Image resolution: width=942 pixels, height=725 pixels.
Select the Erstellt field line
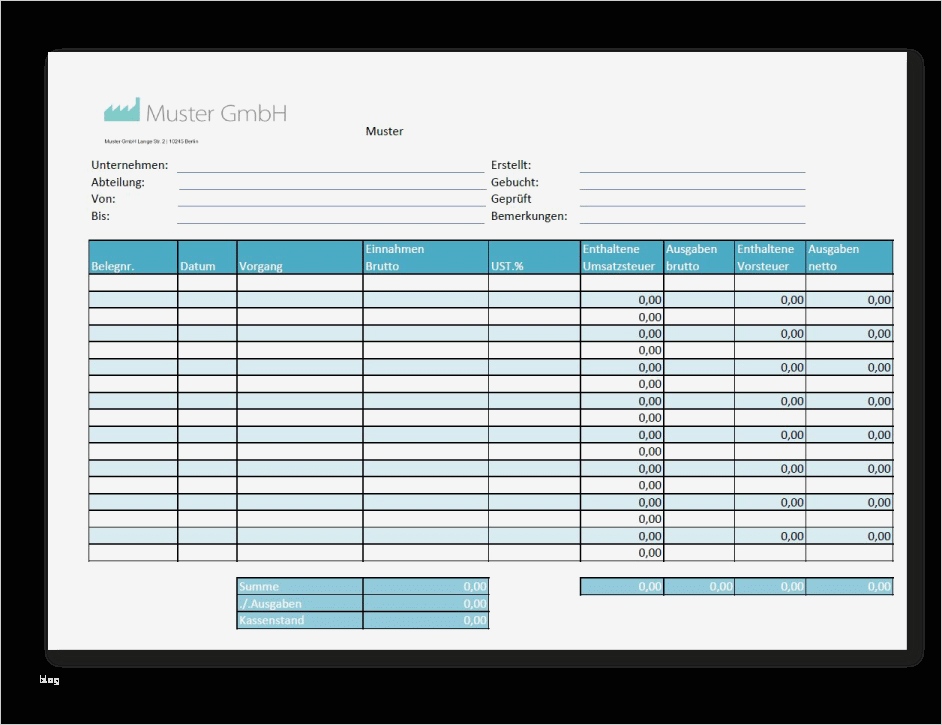[x=692, y=170]
